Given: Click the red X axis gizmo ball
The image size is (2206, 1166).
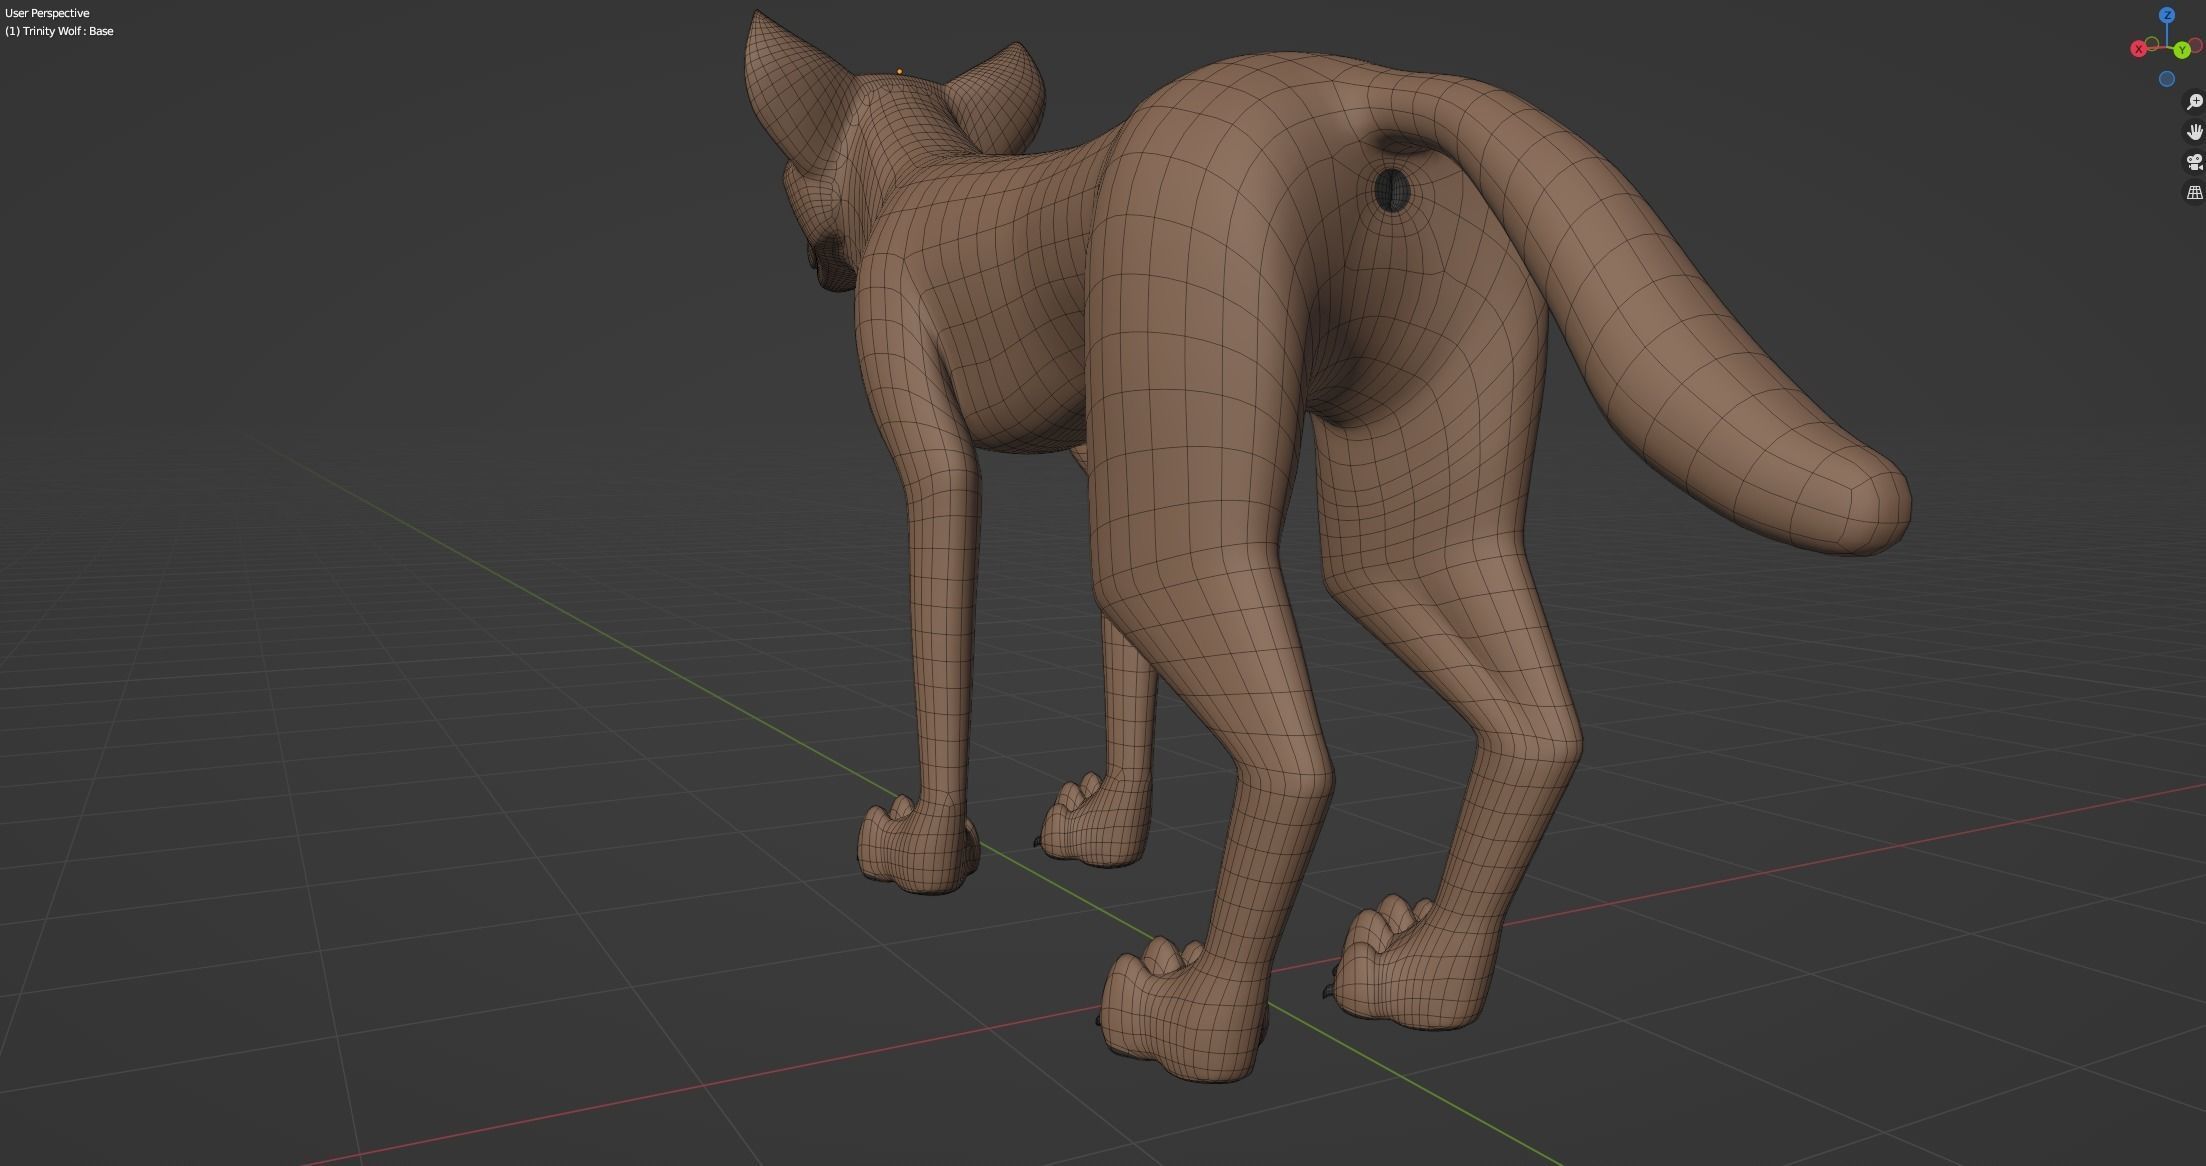Looking at the screenshot, I should pyautogui.click(x=2138, y=49).
